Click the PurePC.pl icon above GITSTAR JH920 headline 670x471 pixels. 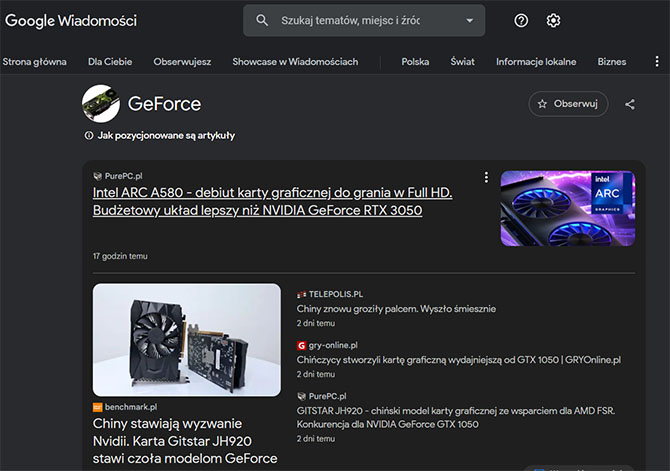click(302, 396)
